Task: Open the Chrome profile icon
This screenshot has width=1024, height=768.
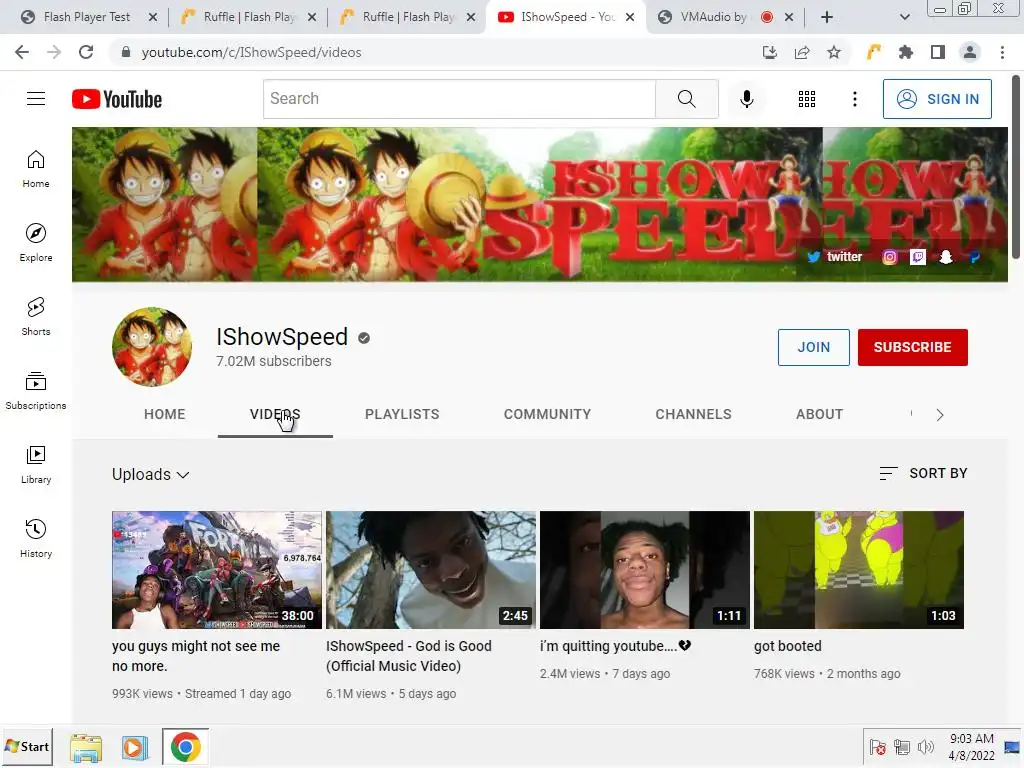Action: coord(970,52)
